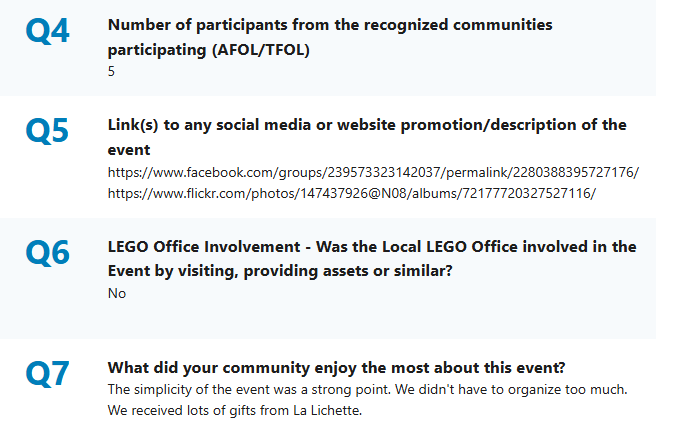Click the answer value 5 under Q4
This screenshot has width=689, height=428.
point(111,72)
